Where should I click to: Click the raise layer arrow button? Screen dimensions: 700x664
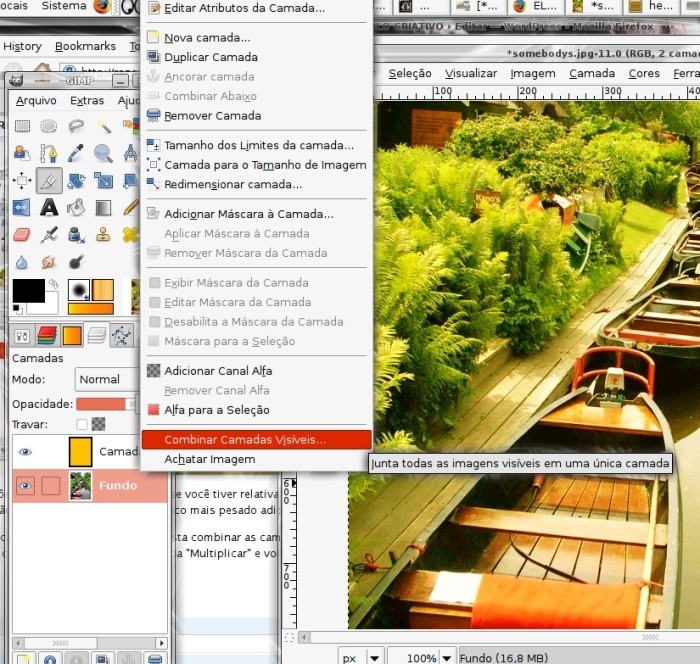pos(50,658)
